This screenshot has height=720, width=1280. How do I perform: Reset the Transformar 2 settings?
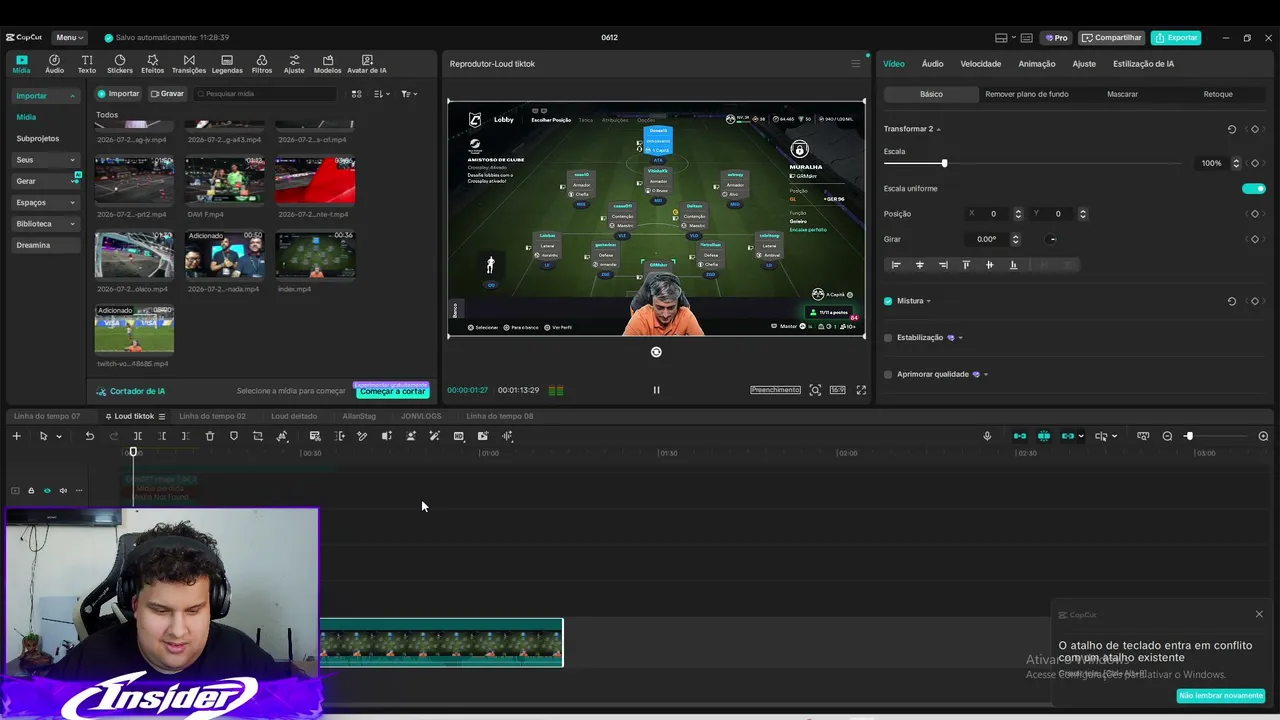click(1231, 129)
